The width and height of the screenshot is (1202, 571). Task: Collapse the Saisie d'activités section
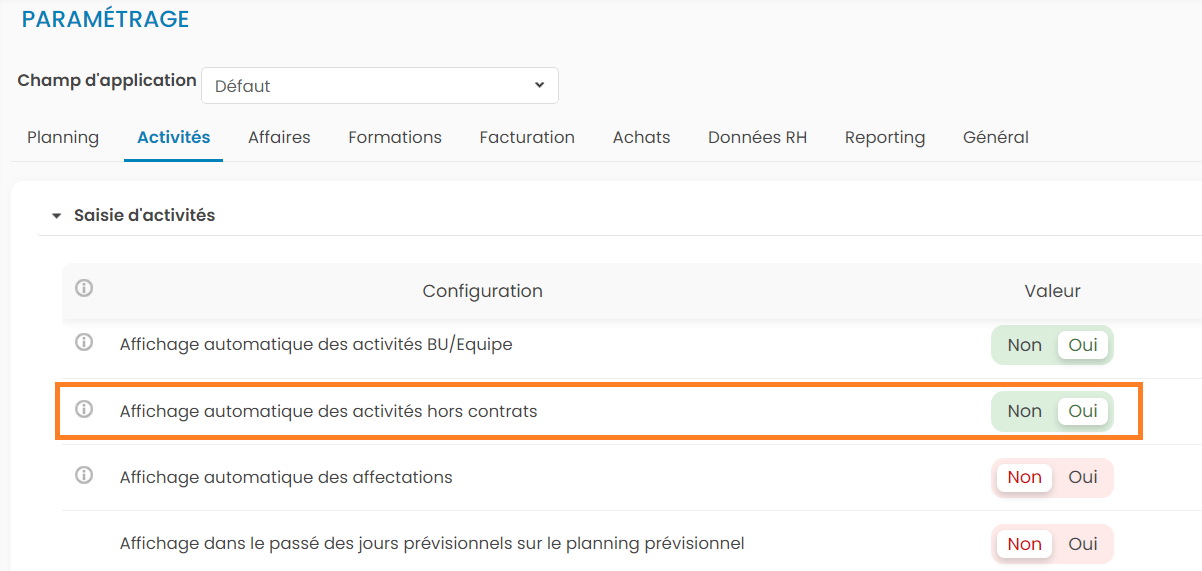(57, 215)
